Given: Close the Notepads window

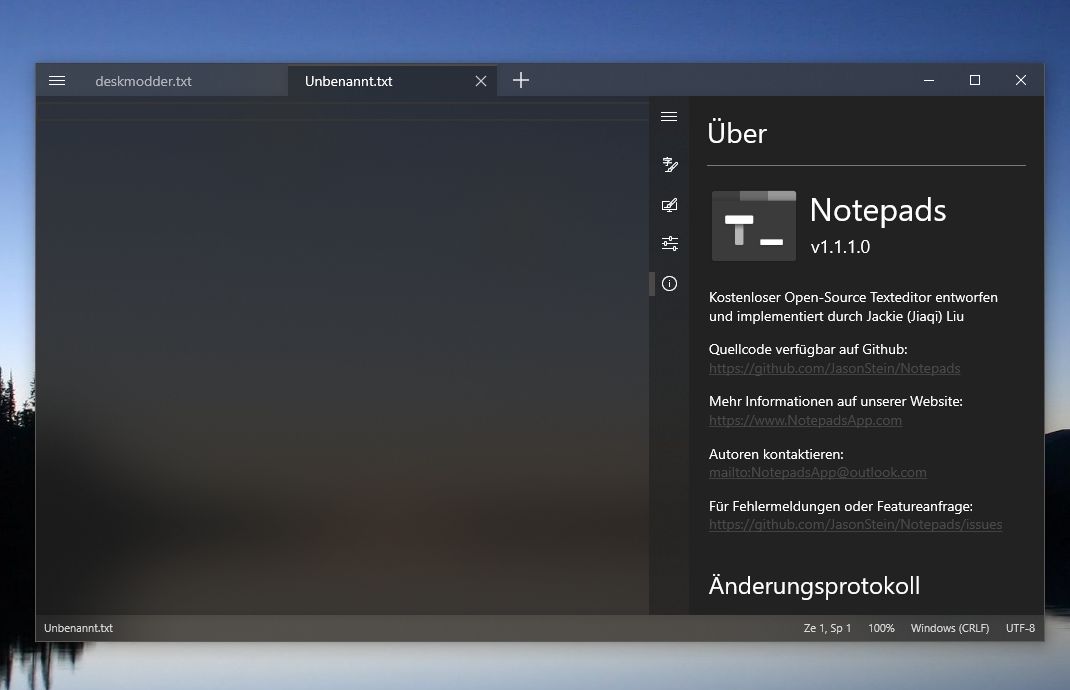Looking at the screenshot, I should pos(1021,81).
